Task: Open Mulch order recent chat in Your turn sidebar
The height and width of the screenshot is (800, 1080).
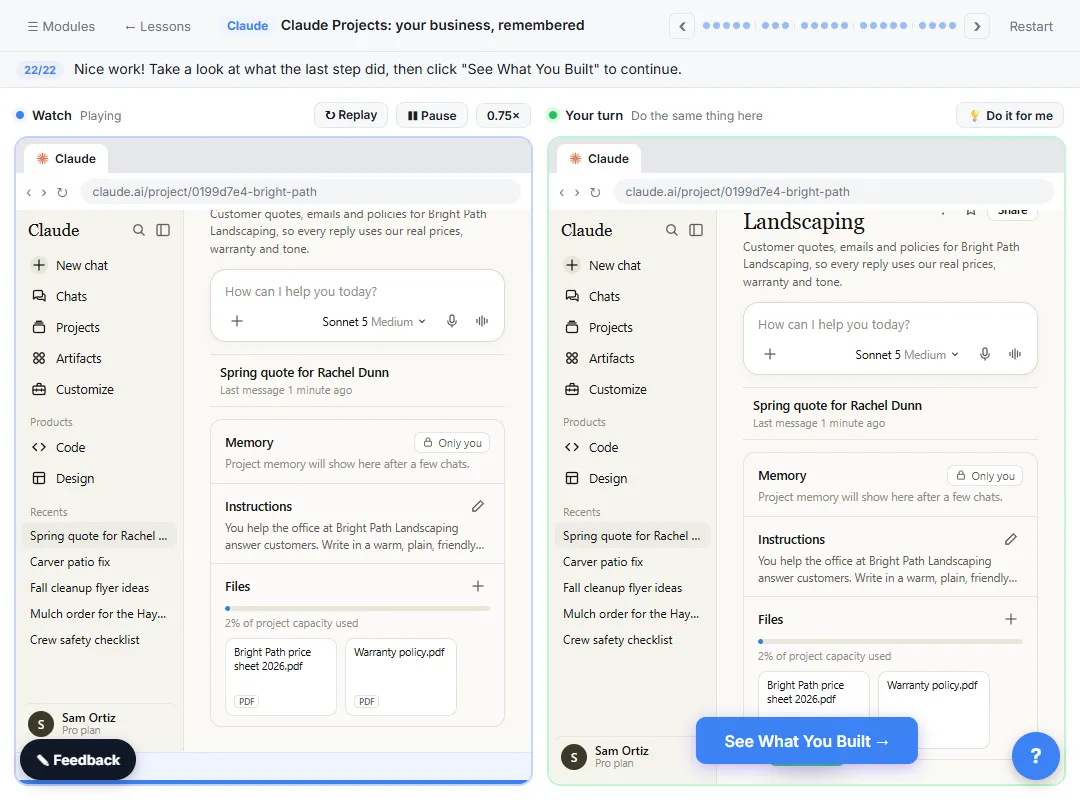Action: coord(630,614)
